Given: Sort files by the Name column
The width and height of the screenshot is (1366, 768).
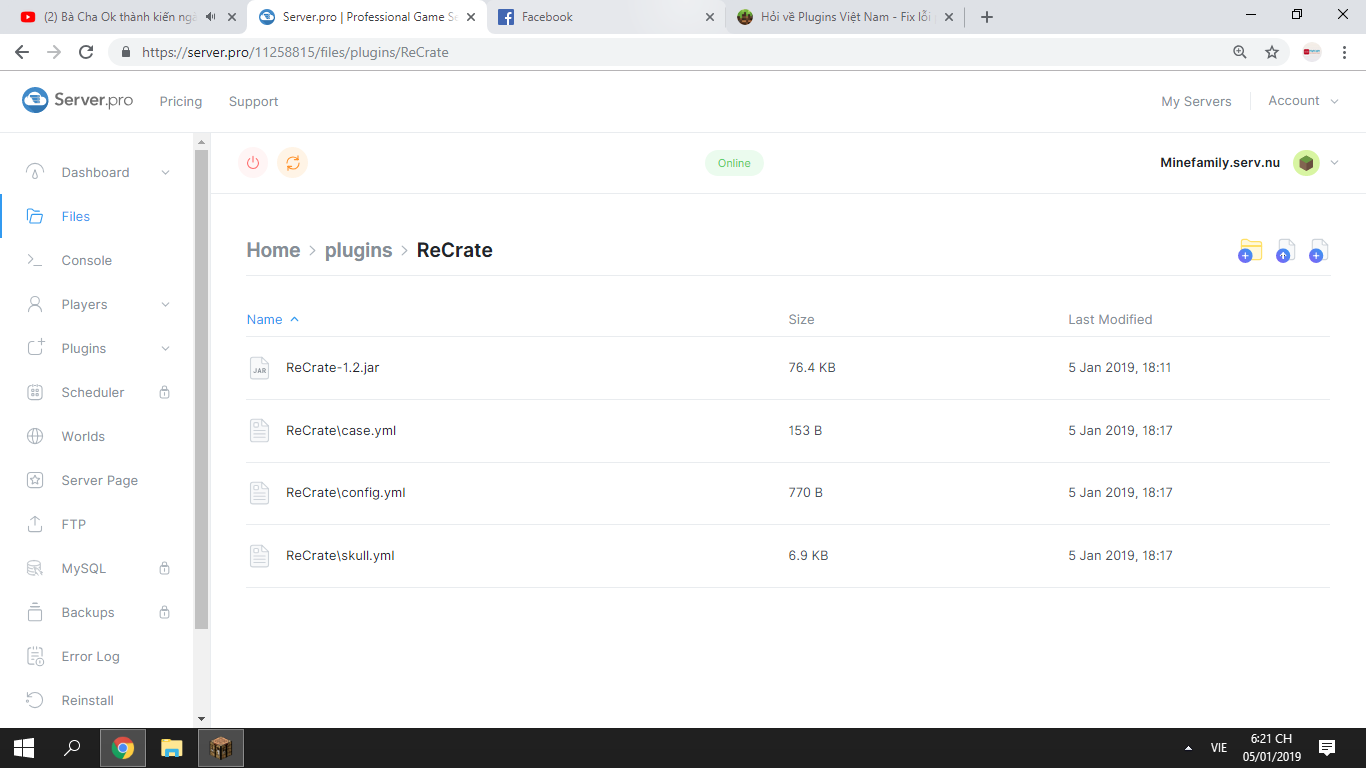Looking at the screenshot, I should 273,320.
